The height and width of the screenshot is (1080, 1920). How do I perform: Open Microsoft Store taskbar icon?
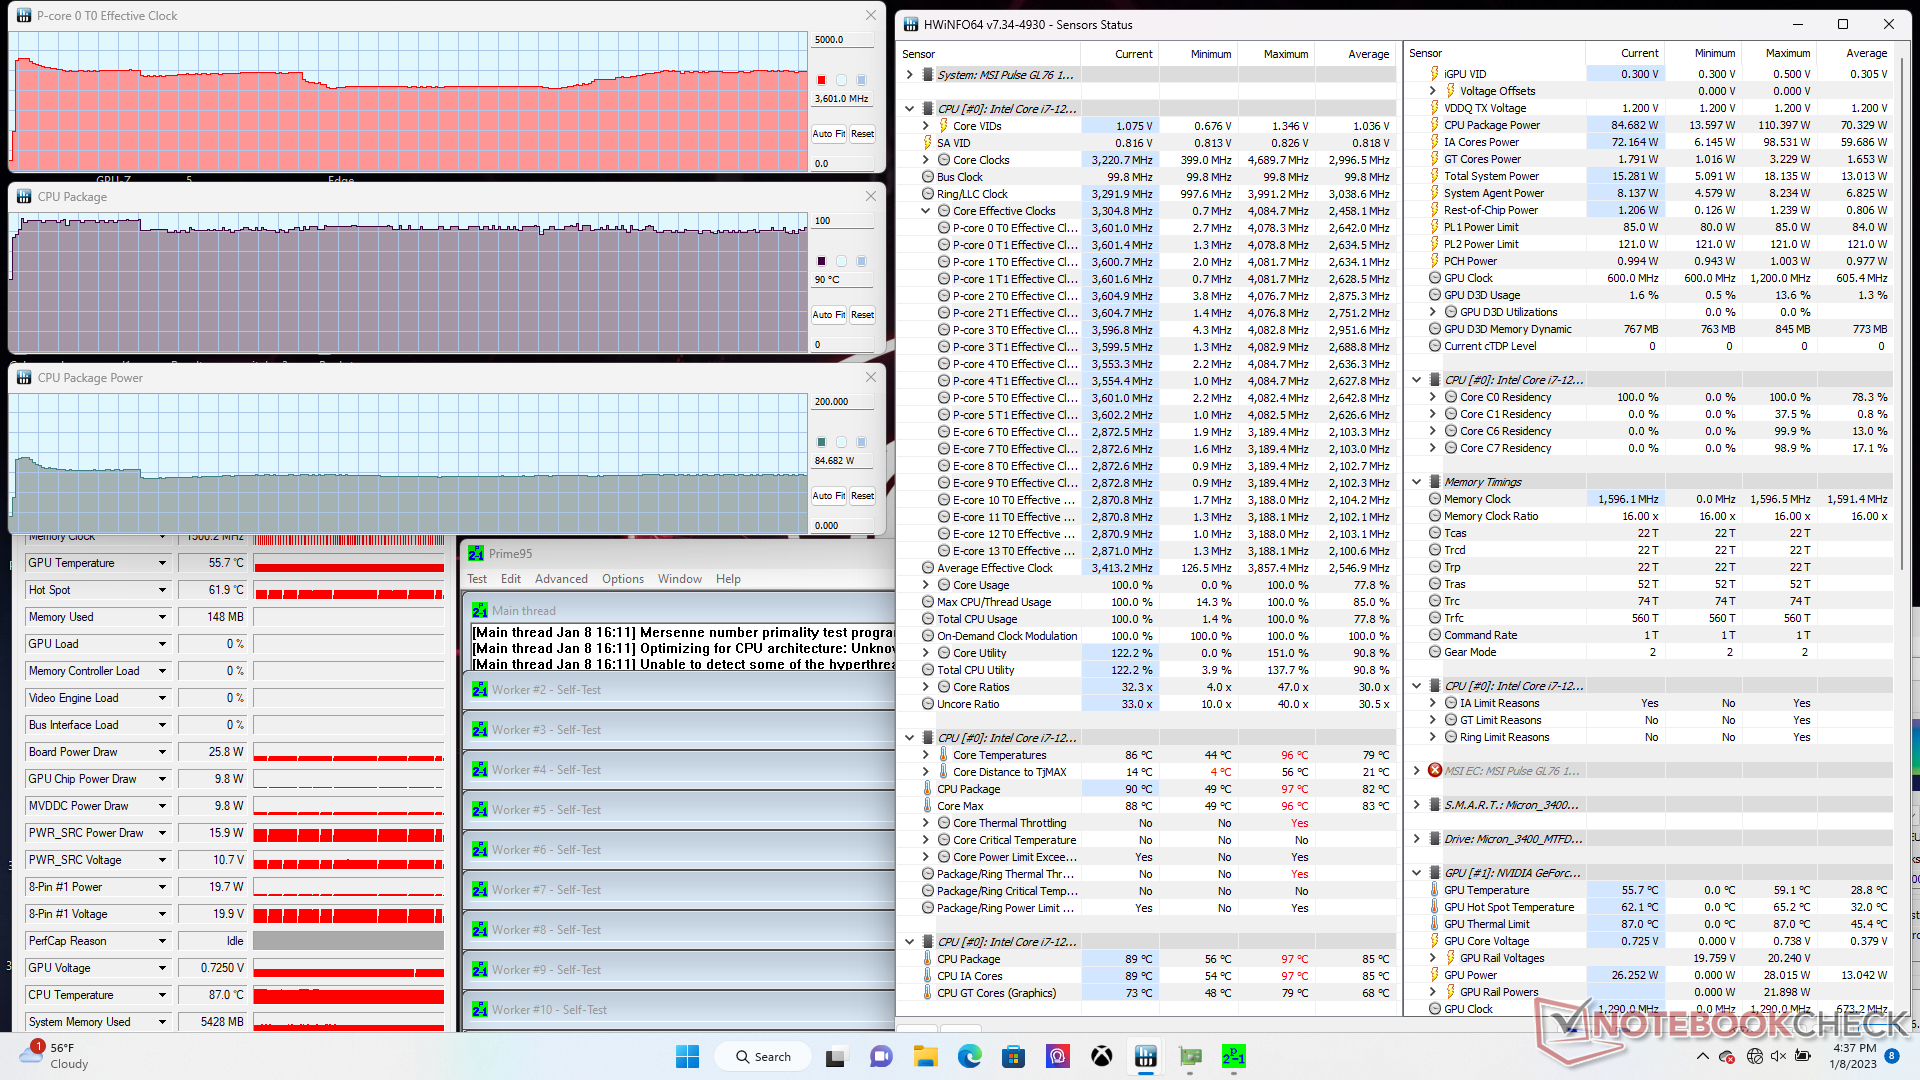[1013, 1057]
